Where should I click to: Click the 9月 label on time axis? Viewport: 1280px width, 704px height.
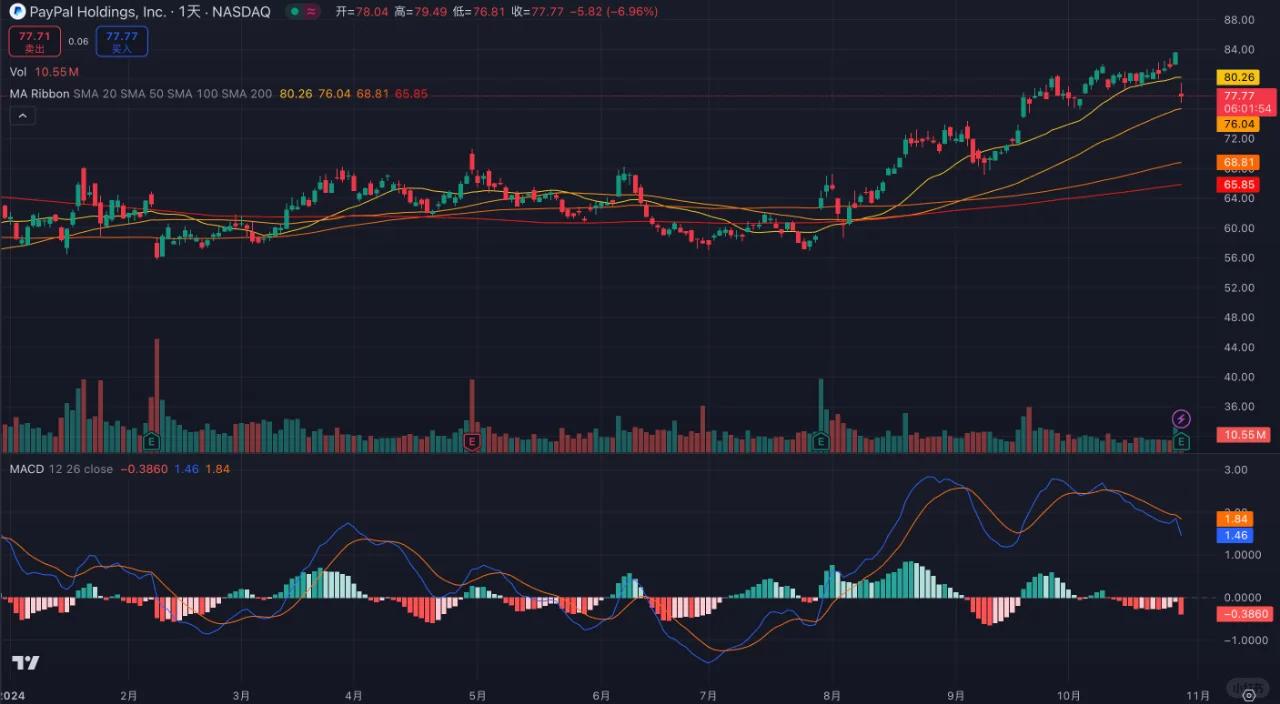point(956,694)
